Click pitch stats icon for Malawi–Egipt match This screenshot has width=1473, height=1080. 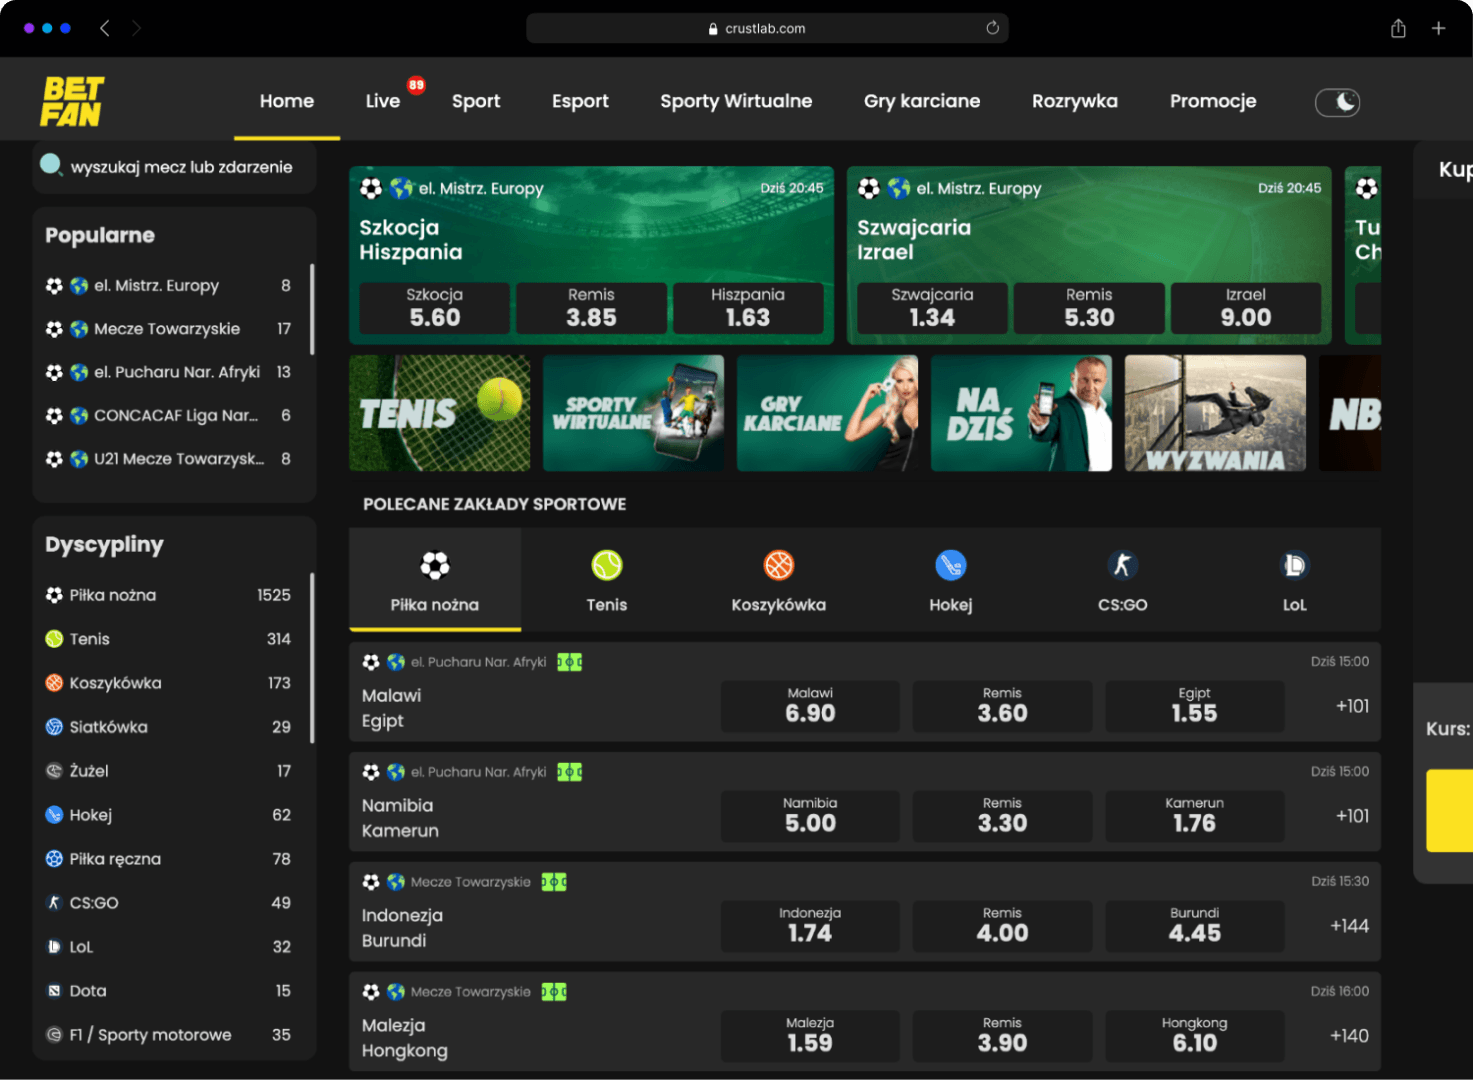pos(570,662)
